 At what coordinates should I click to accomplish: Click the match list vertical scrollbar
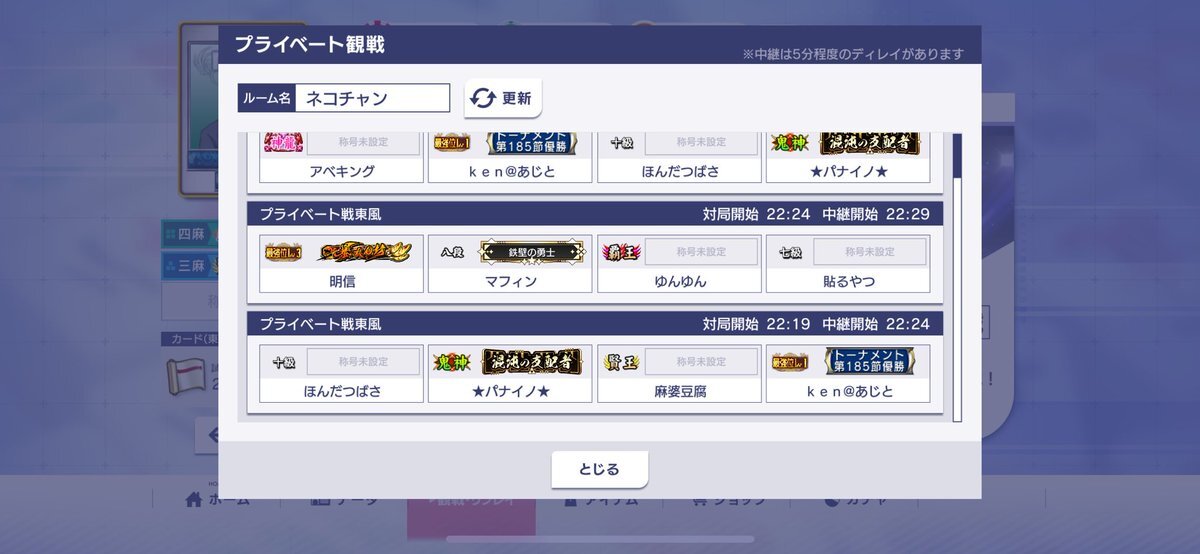point(957,277)
